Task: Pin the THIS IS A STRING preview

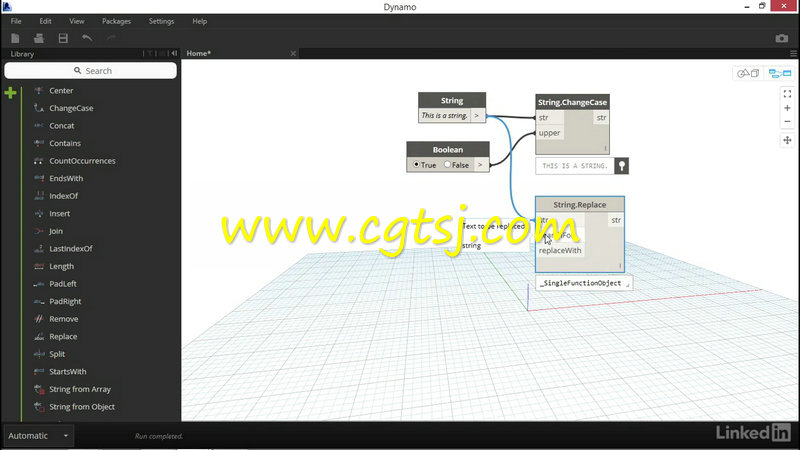Action: pos(621,166)
